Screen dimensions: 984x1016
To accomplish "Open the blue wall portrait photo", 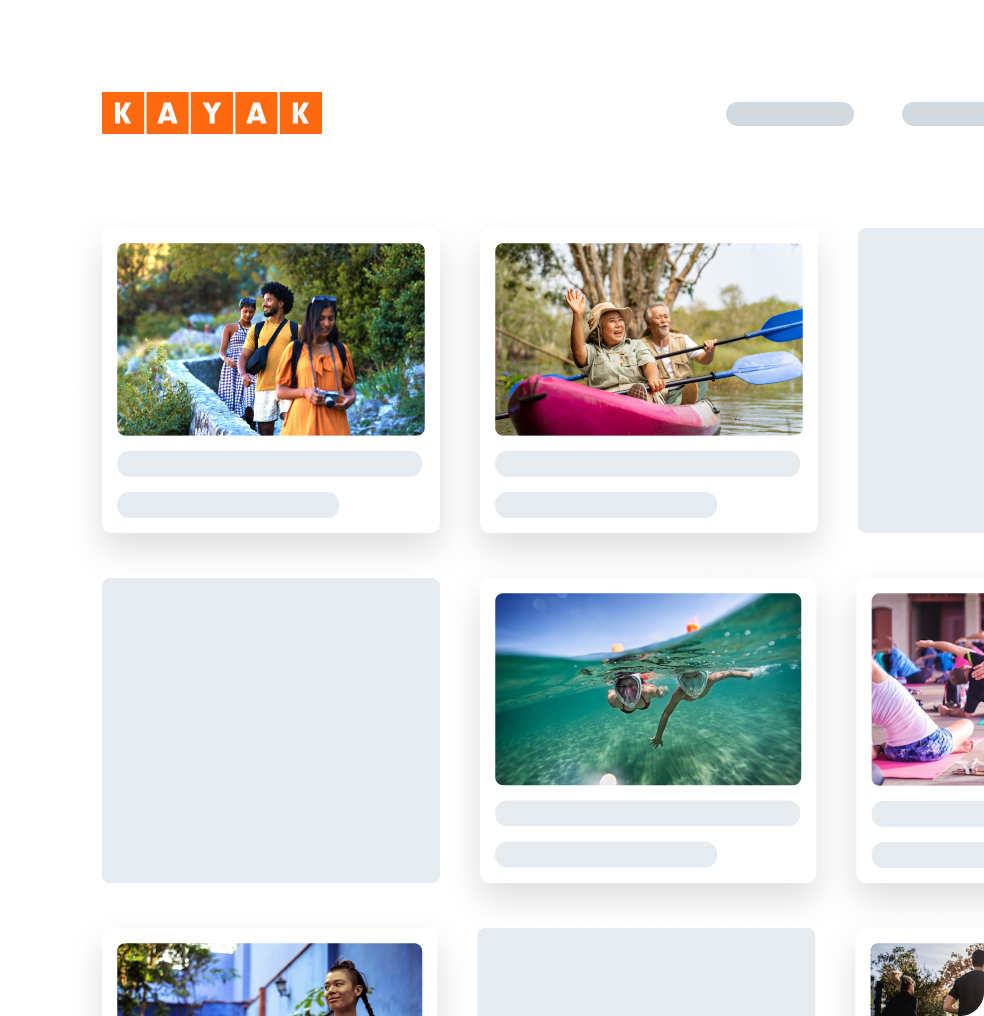I will pyautogui.click(x=269, y=979).
